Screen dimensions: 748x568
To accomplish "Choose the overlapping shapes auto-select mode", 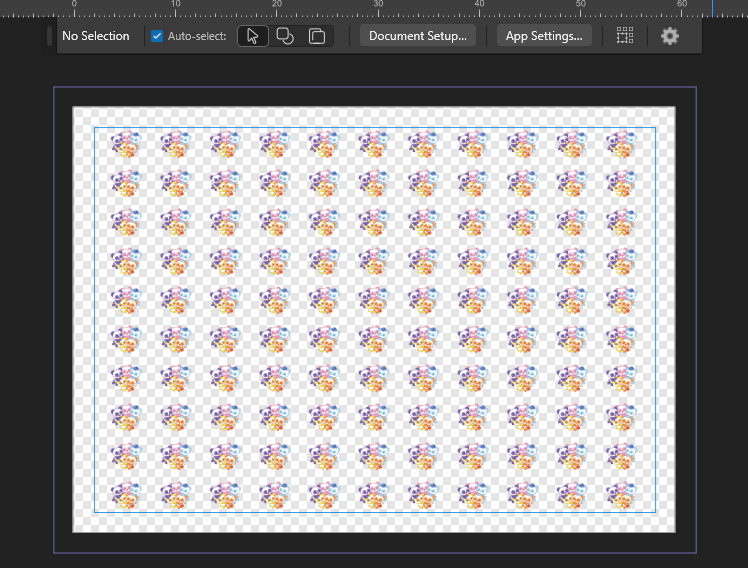I will (x=285, y=36).
